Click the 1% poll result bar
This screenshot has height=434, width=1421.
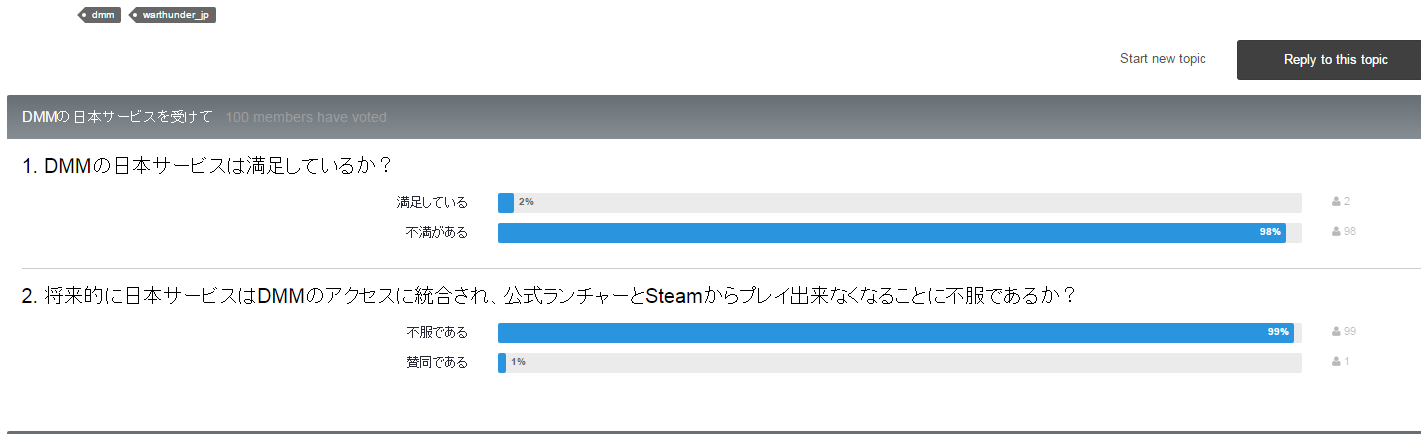click(x=900, y=363)
